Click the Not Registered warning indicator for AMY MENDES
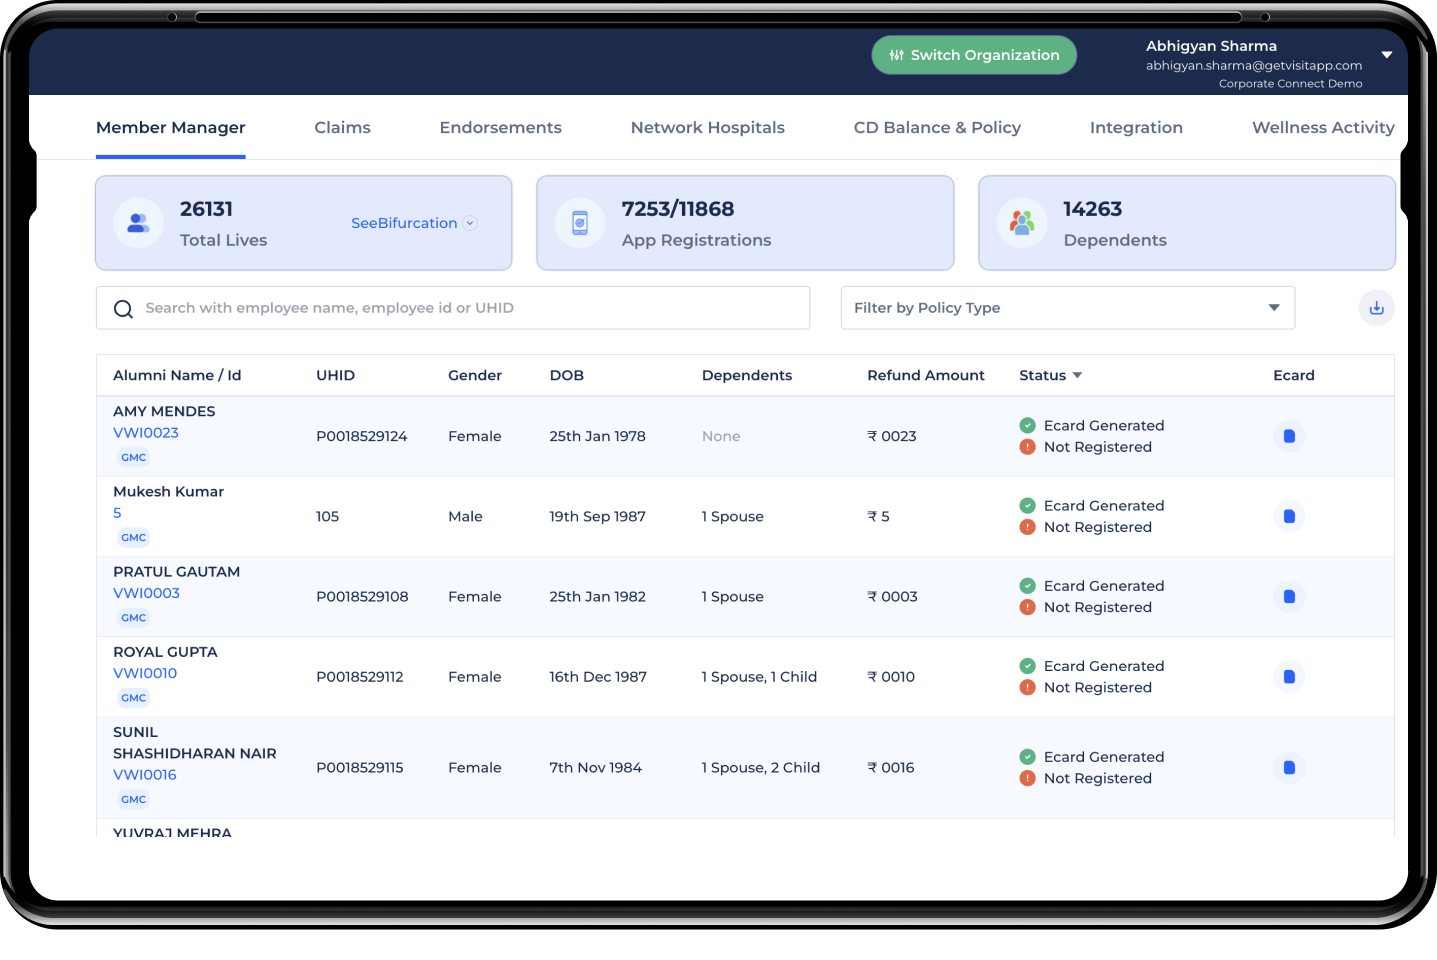This screenshot has height=960, width=1437. click(x=1027, y=447)
